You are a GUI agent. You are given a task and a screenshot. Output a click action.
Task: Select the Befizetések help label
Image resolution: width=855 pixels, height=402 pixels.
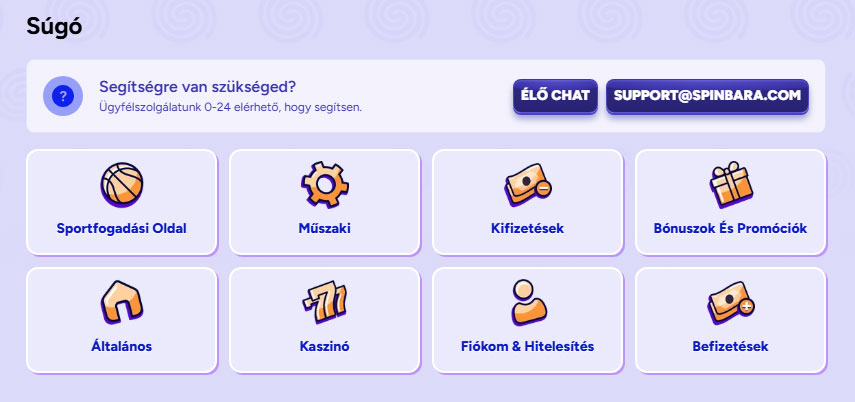[730, 347]
